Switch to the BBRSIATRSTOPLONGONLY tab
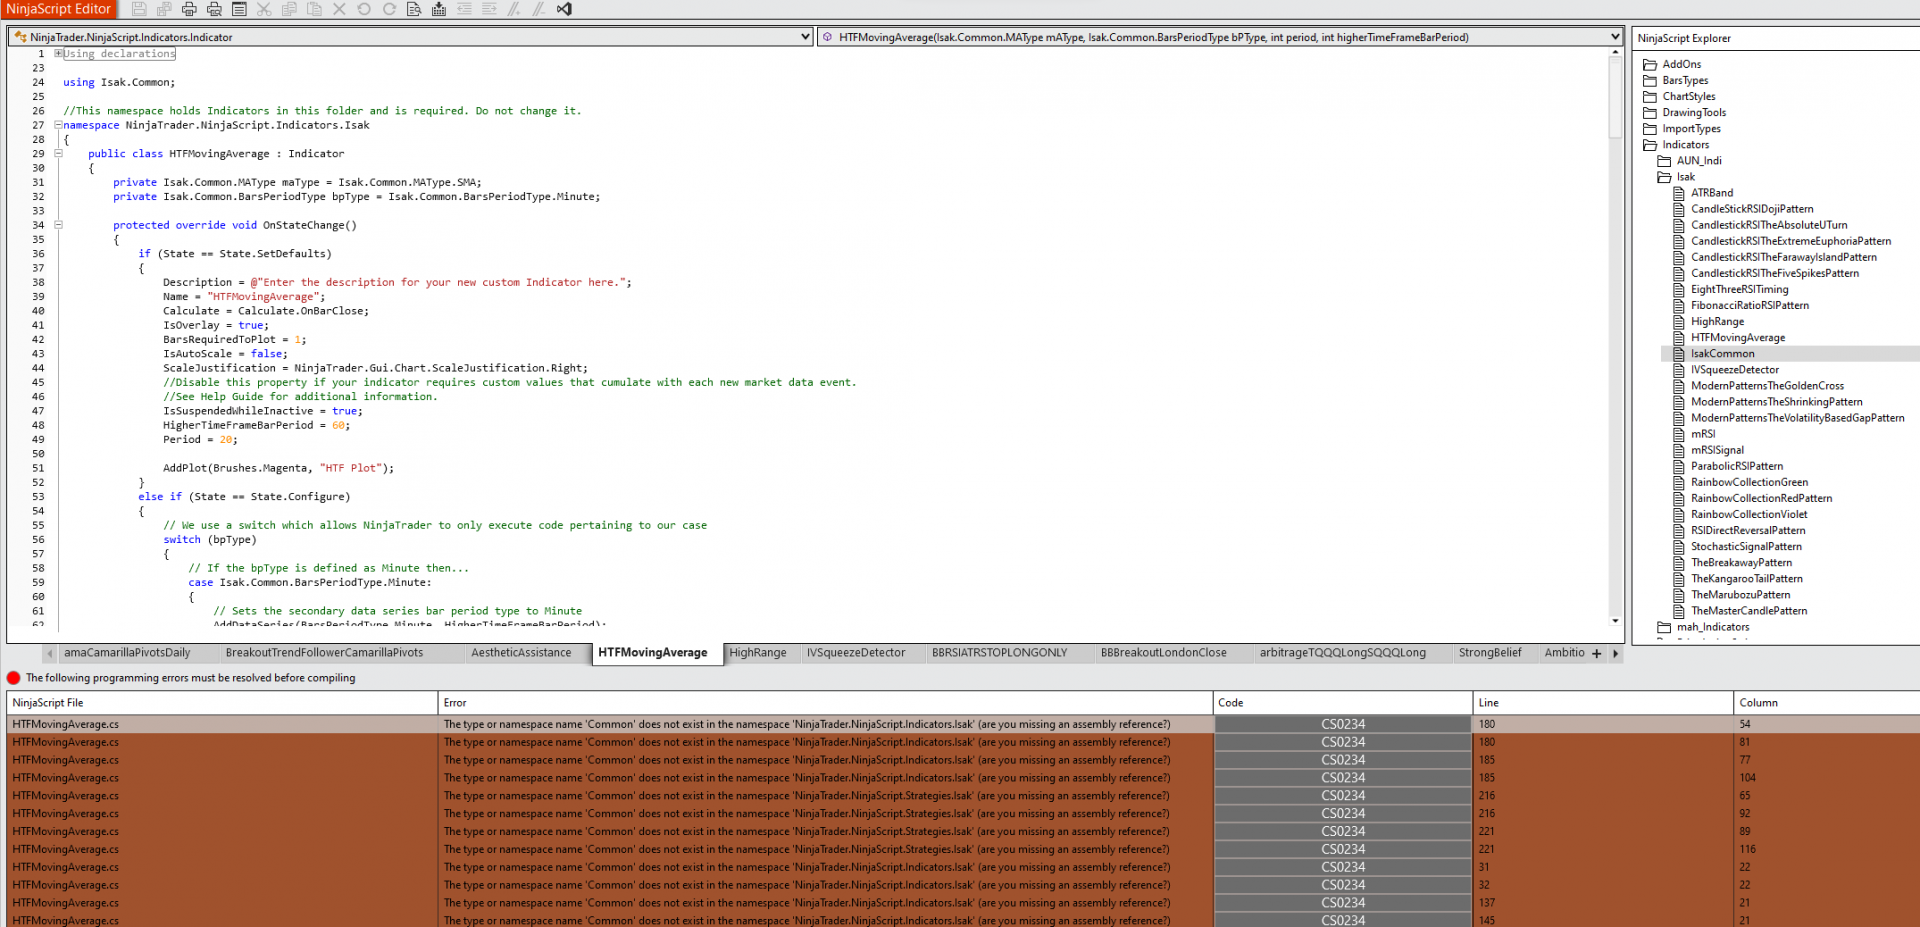Viewport: 1920px width, 927px height. coord(999,653)
